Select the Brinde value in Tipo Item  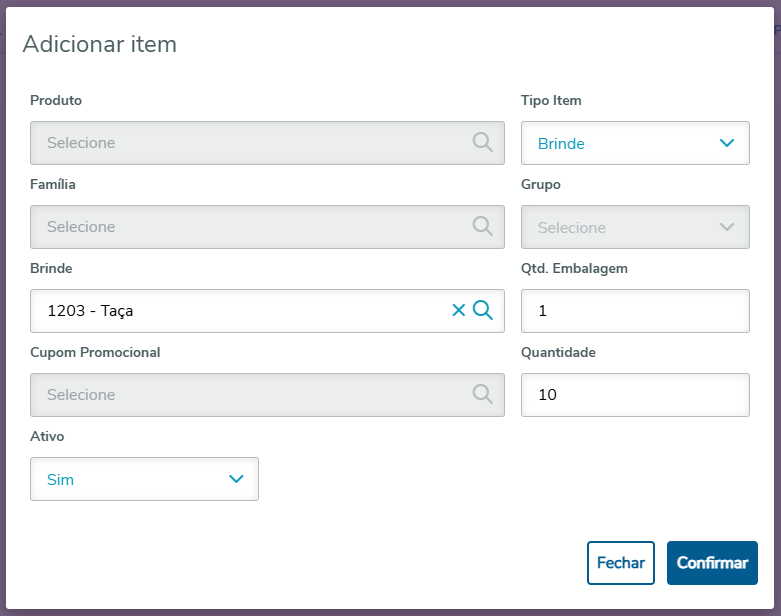[561, 143]
